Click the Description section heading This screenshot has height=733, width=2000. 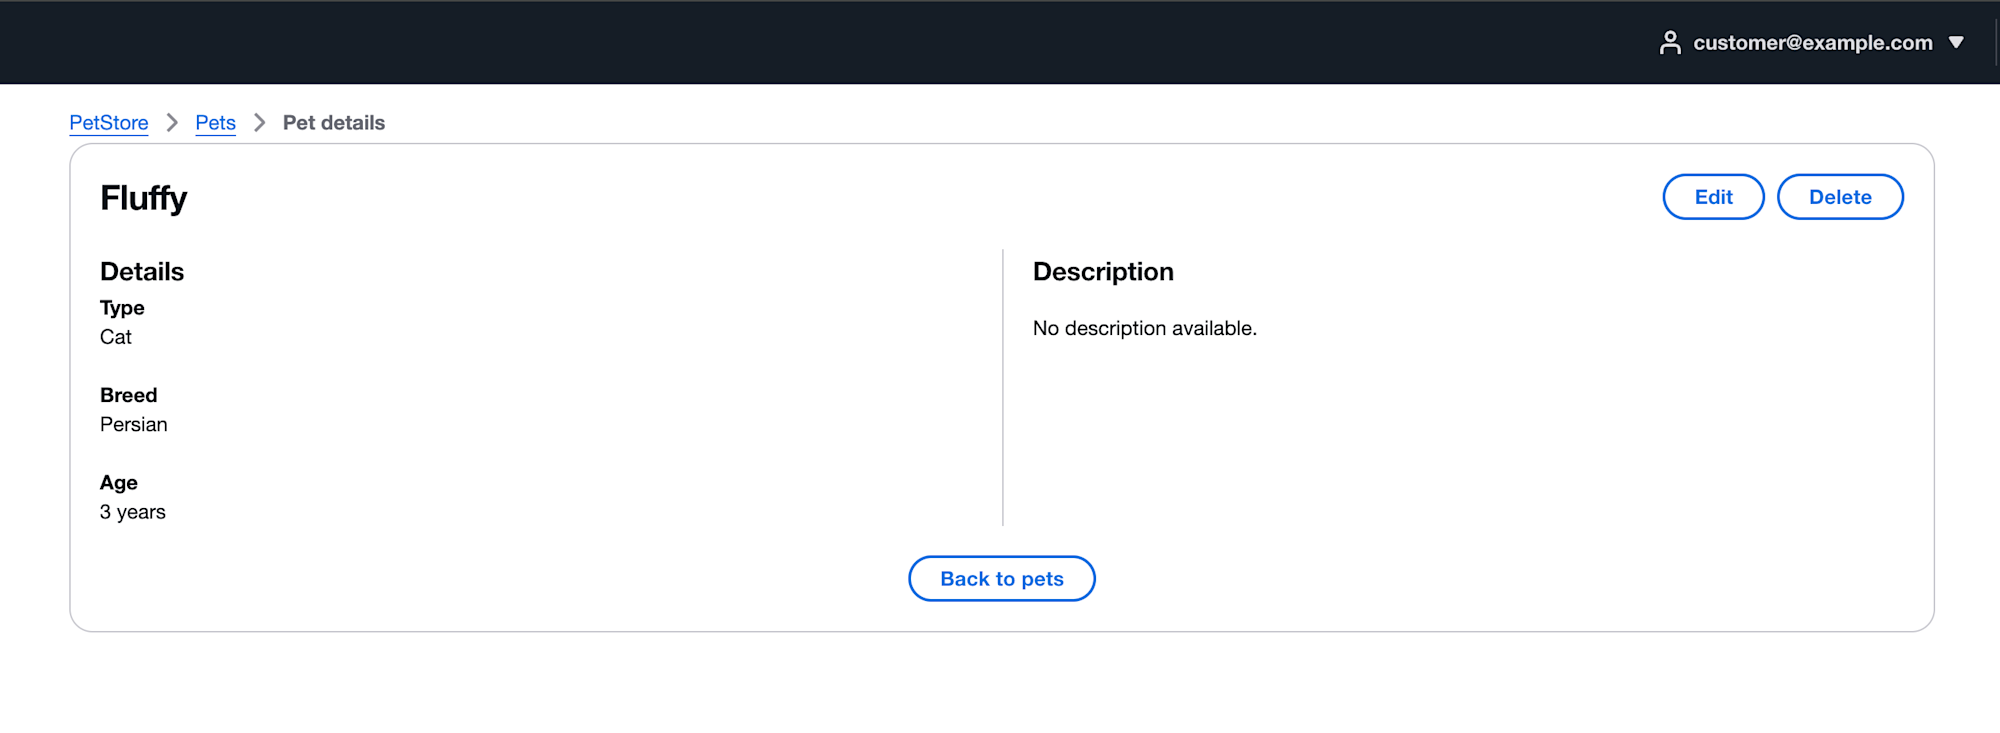[1103, 272]
